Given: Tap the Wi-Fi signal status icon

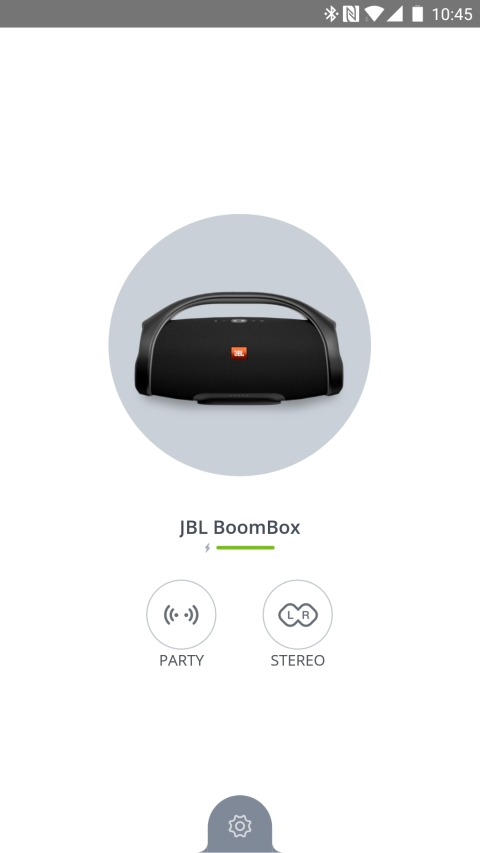Looking at the screenshot, I should [374, 14].
